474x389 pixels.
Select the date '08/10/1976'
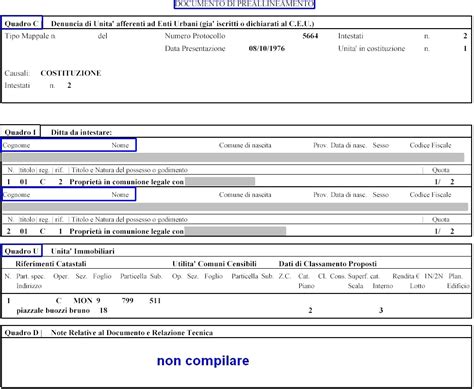pos(267,48)
